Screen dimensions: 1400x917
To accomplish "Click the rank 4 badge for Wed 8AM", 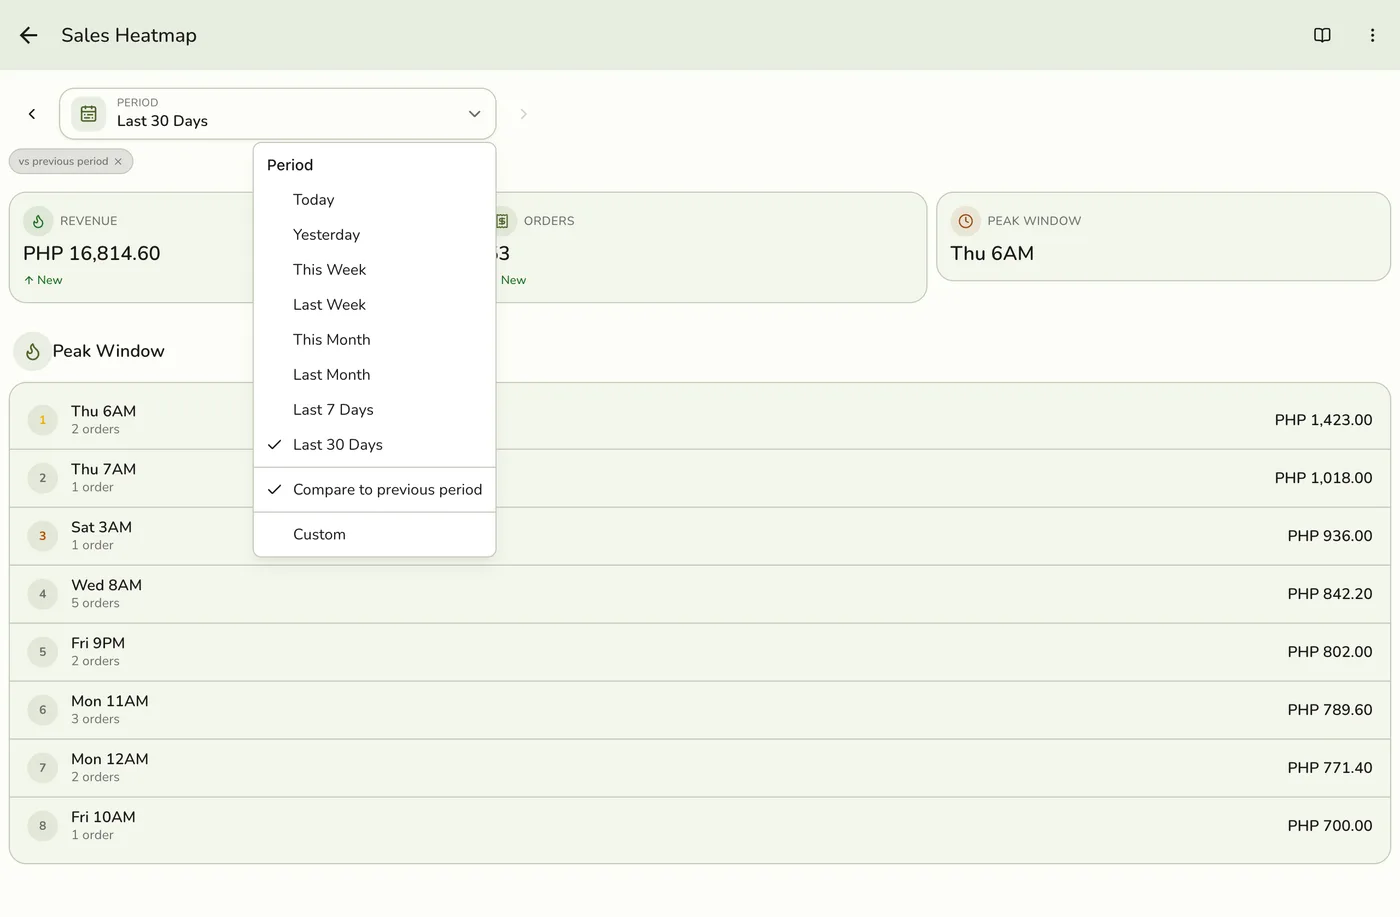I will [x=42, y=594].
